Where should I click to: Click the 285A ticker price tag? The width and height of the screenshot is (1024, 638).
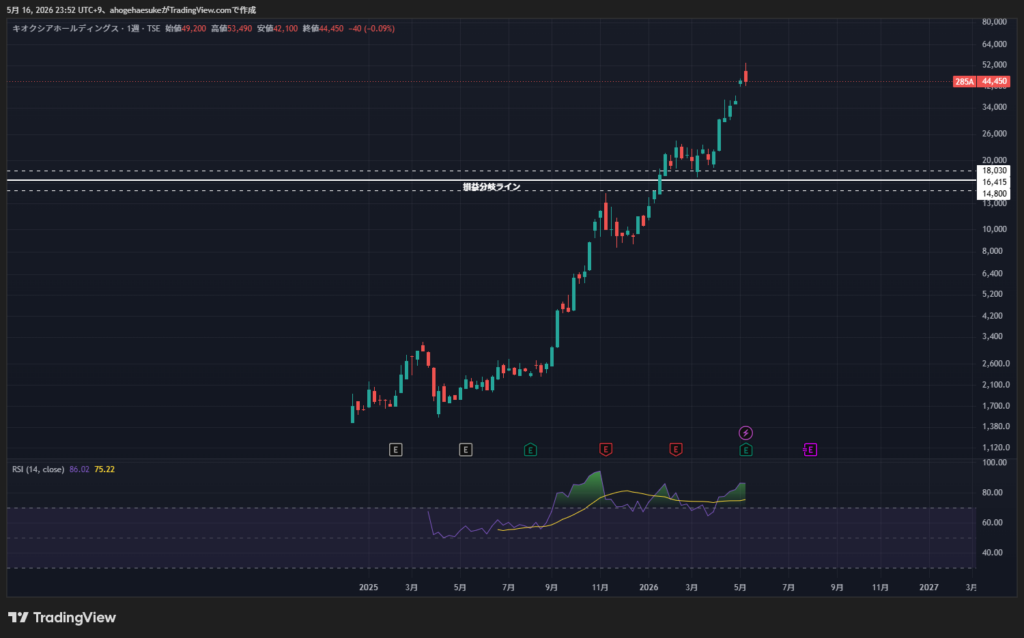pos(964,82)
